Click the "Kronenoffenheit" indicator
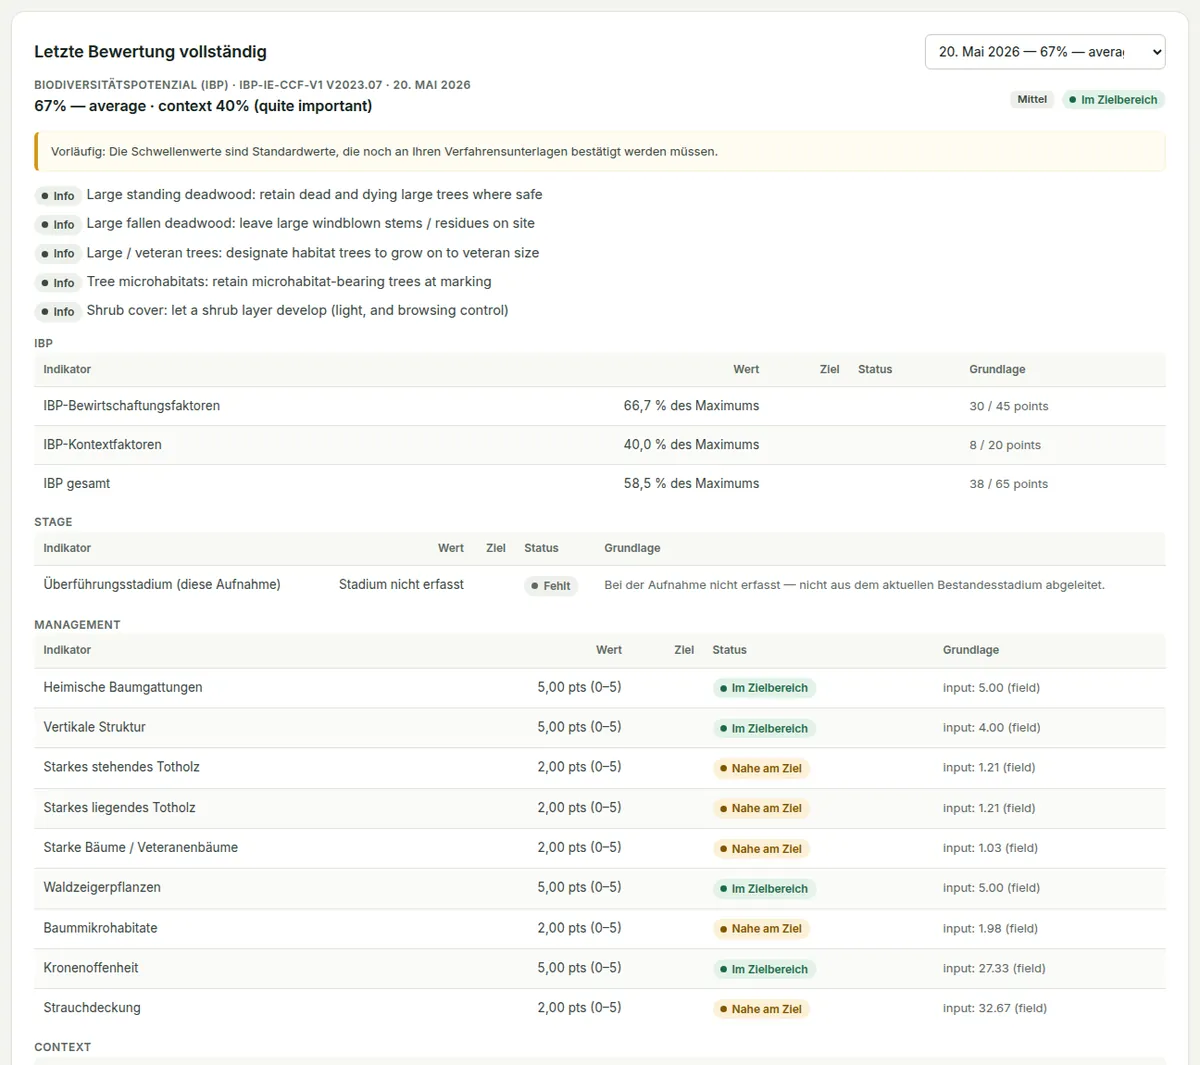 click(91, 968)
